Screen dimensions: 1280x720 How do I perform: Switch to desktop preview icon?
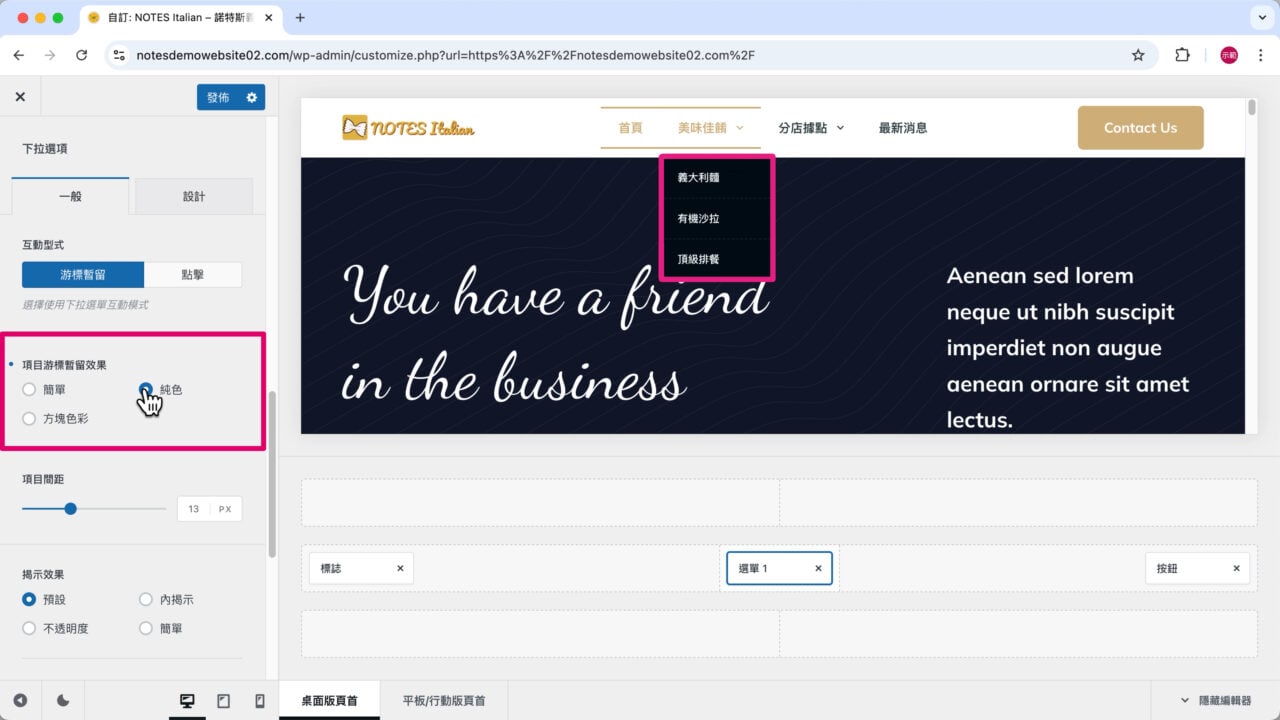coord(187,700)
